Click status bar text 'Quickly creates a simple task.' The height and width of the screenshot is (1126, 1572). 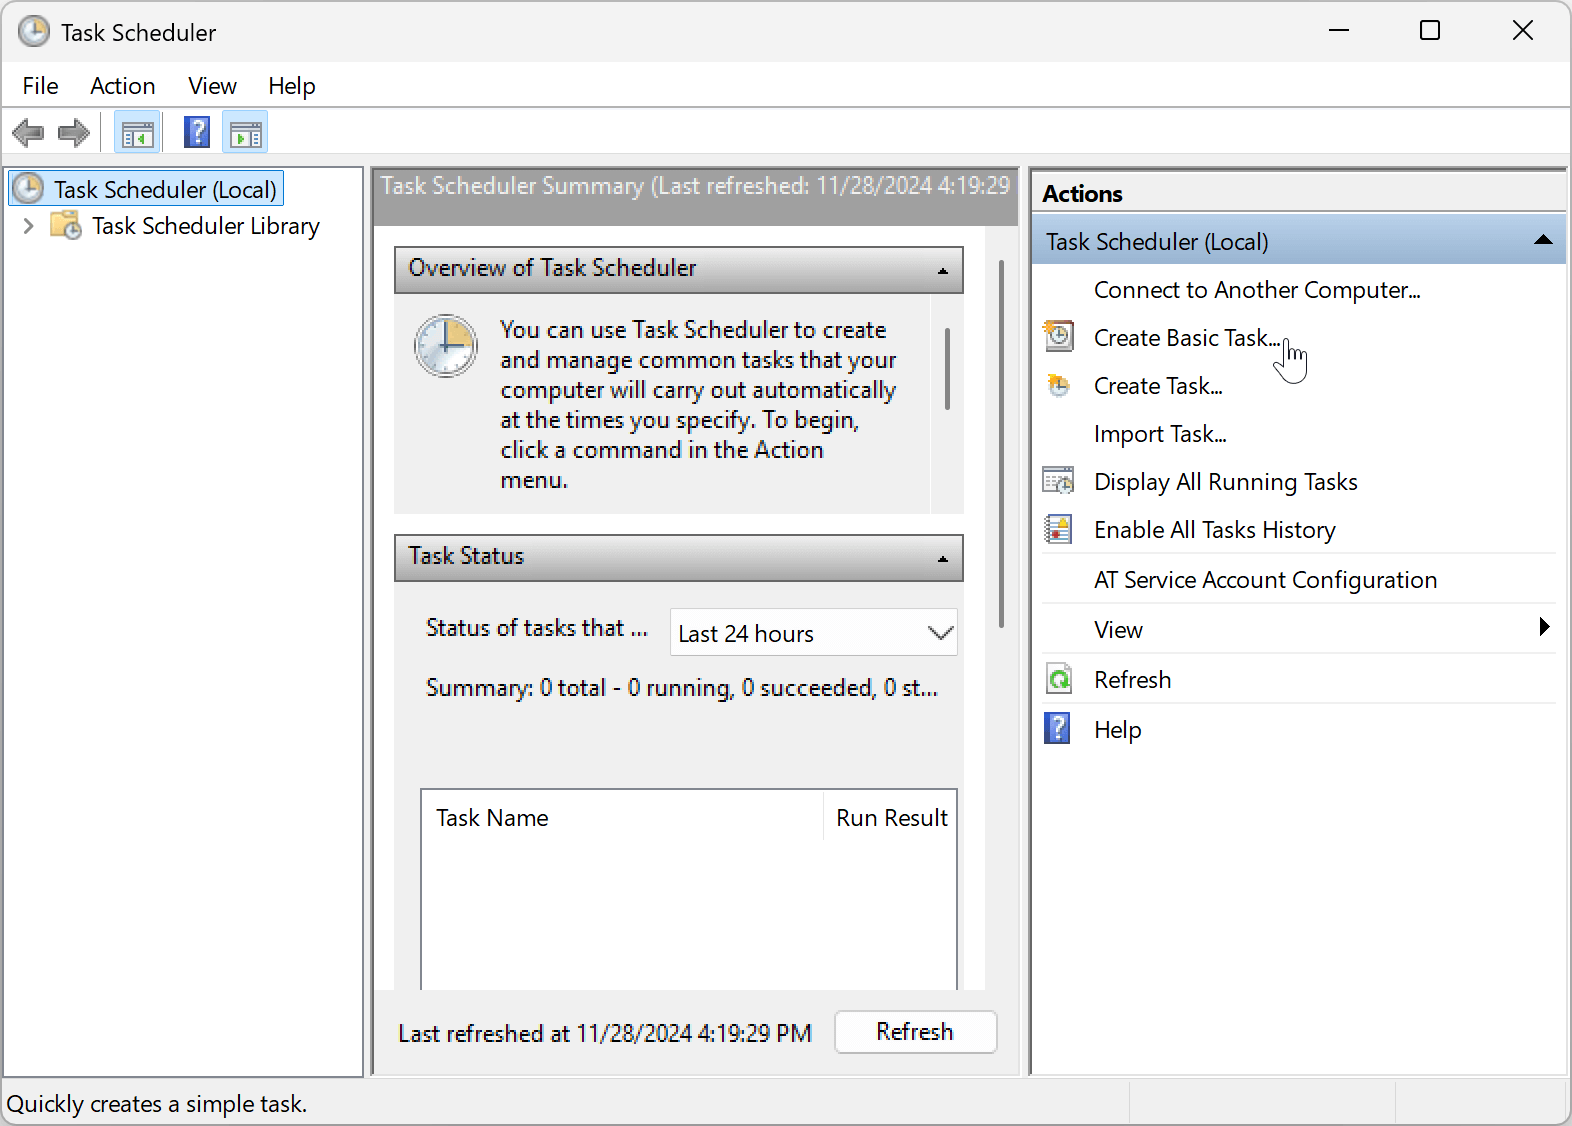tap(157, 1104)
